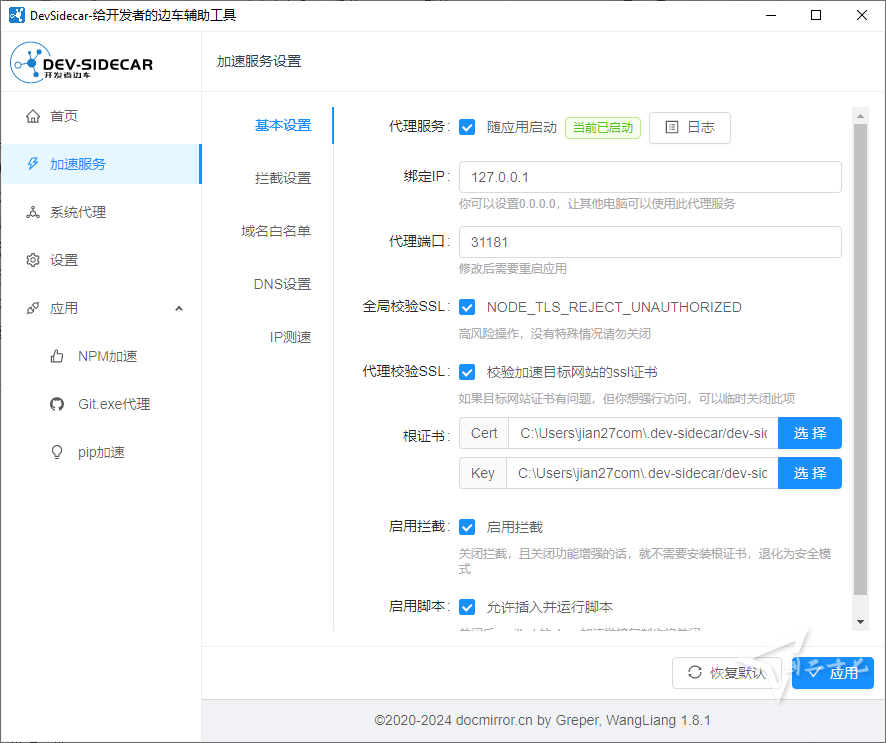Click the footer copyright docmirror.cn text

[x=542, y=720]
